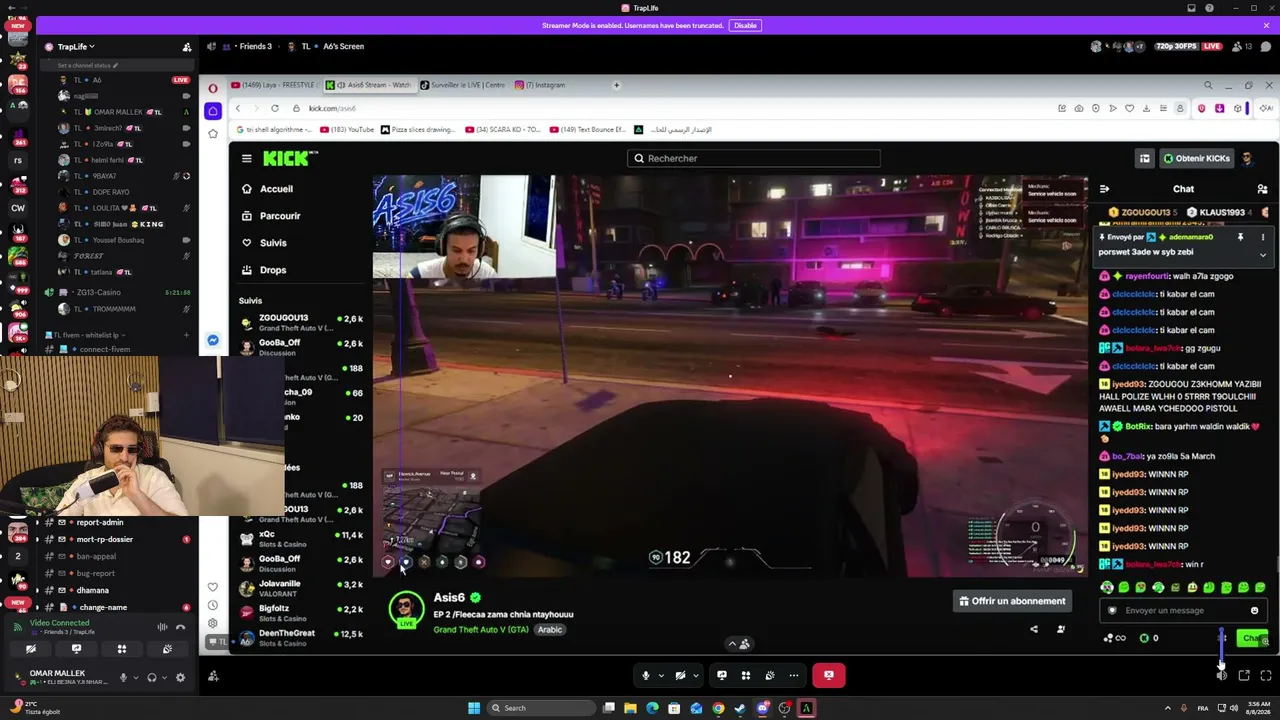Viewport: 1280px width, 720px height.
Task: Open Drops in the Kick sidebar
Action: click(264, 270)
